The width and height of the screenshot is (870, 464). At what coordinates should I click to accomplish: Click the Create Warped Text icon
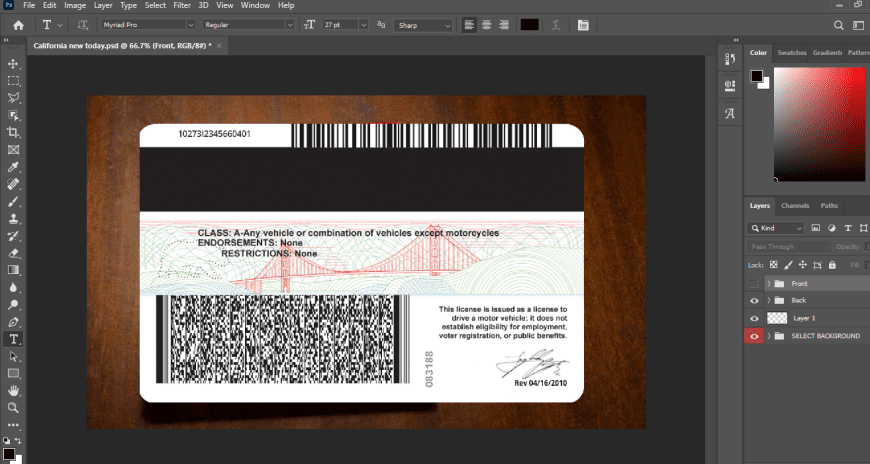(x=555, y=25)
